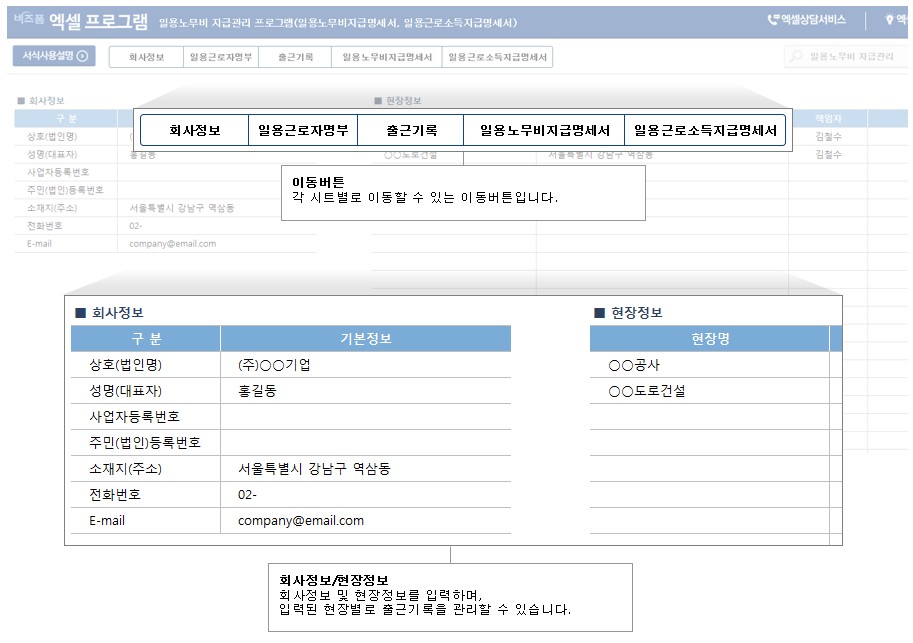Open the small 회사정보 tab under the banner
This screenshot has width=913, height=643.
click(x=146, y=57)
